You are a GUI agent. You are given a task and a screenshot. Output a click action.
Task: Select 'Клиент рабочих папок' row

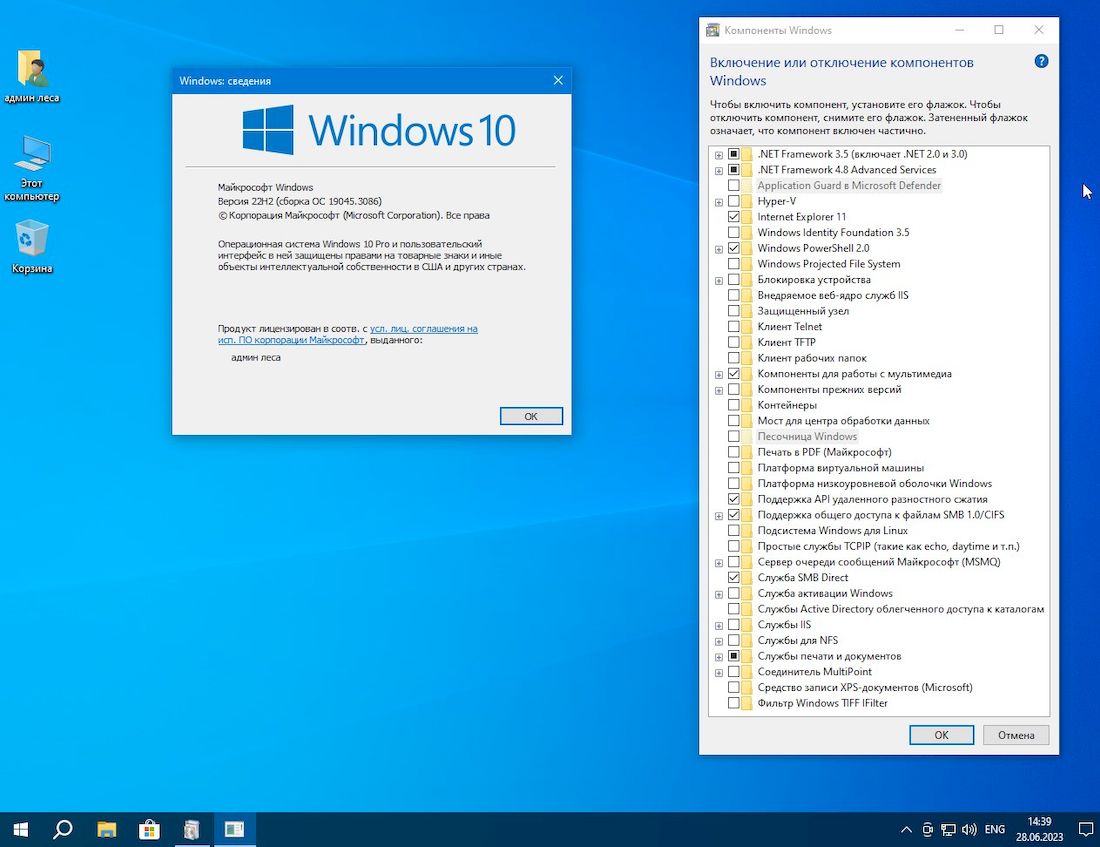(x=812, y=358)
